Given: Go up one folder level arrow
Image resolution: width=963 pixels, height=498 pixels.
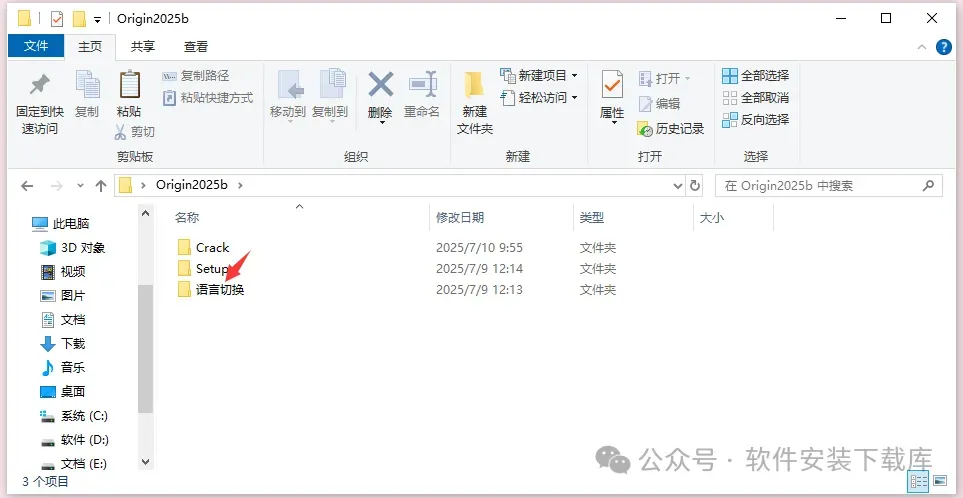Looking at the screenshot, I should (x=101, y=185).
